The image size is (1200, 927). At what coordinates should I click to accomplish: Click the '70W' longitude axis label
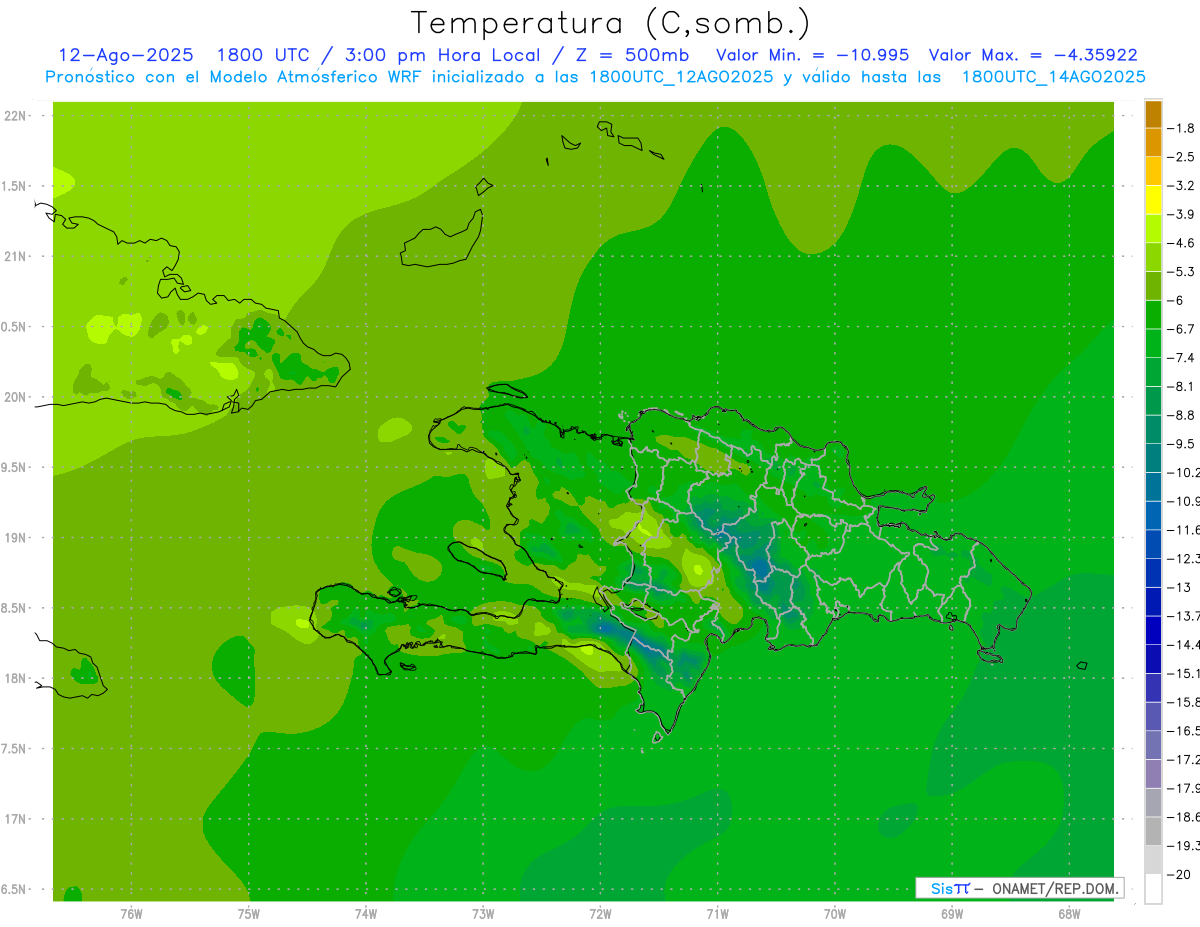click(x=835, y=913)
